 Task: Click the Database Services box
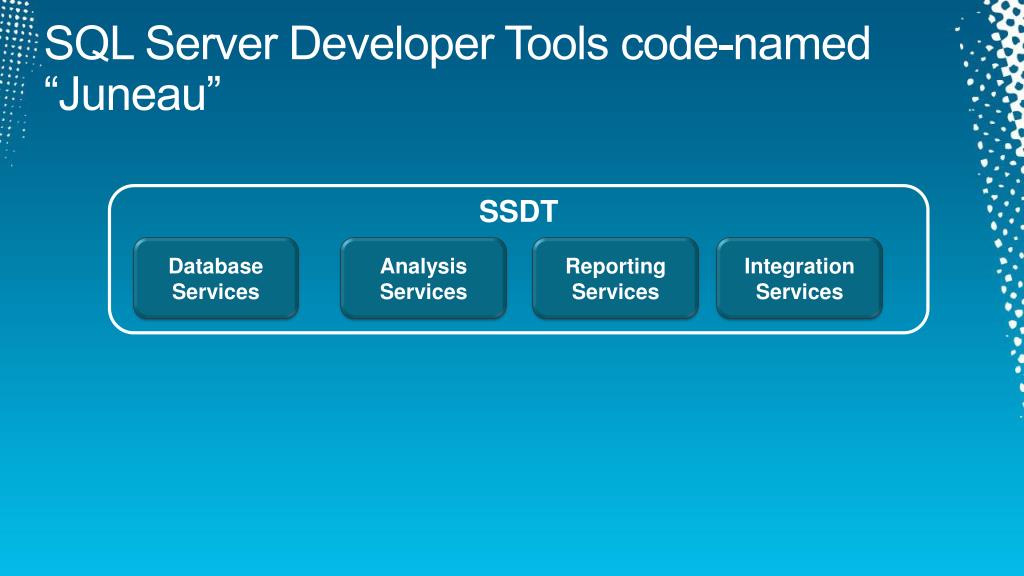point(216,279)
